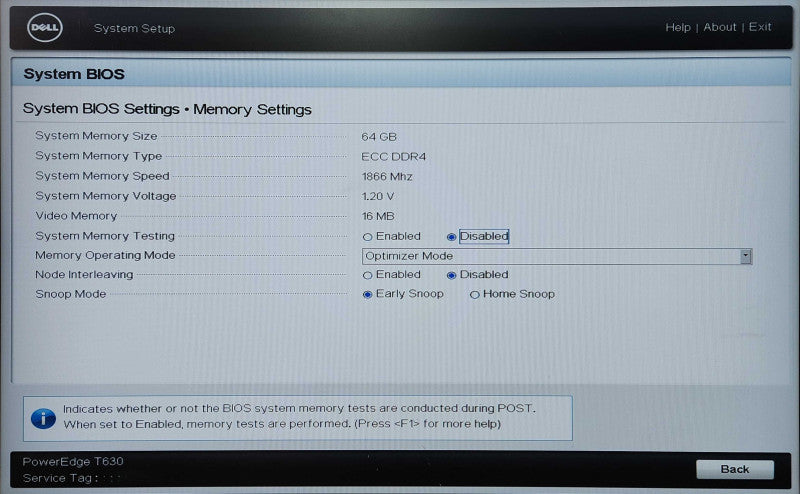This screenshot has width=800, height=494.
Task: Click the Snoop Mode label
Action: point(70,294)
